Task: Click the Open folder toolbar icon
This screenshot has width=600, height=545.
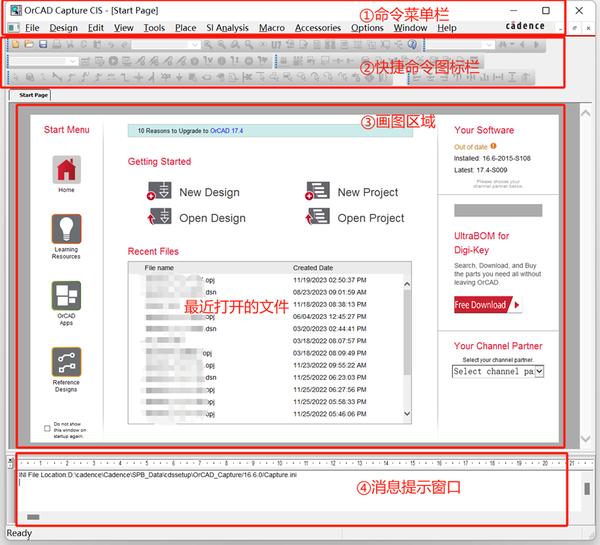Action: (x=29, y=44)
